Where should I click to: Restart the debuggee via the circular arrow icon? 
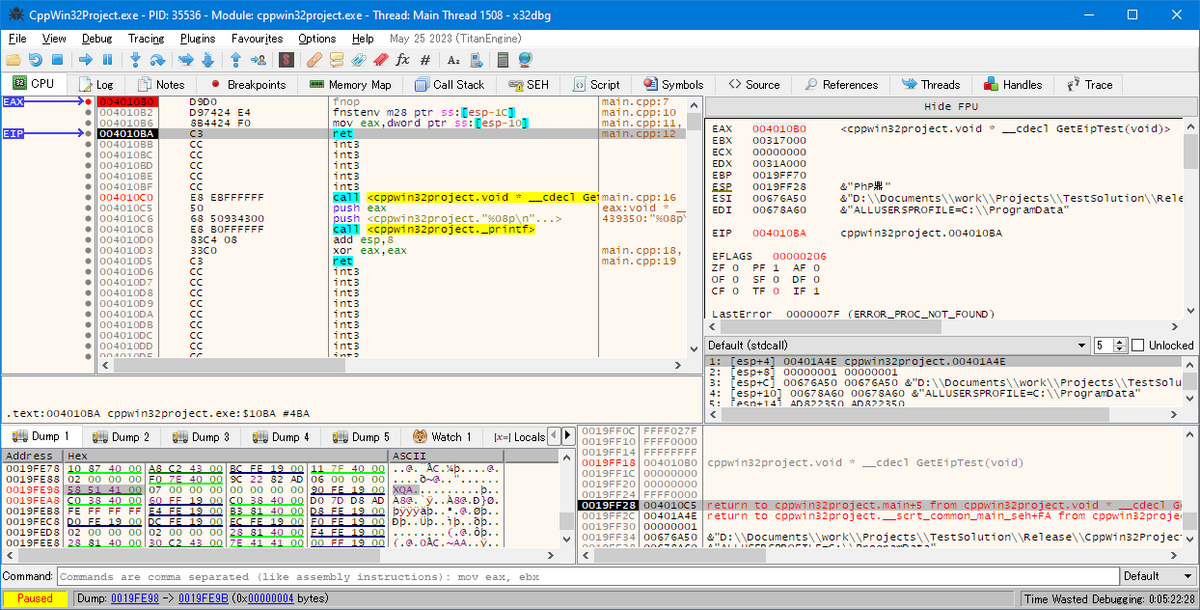pyautogui.click(x=34, y=59)
